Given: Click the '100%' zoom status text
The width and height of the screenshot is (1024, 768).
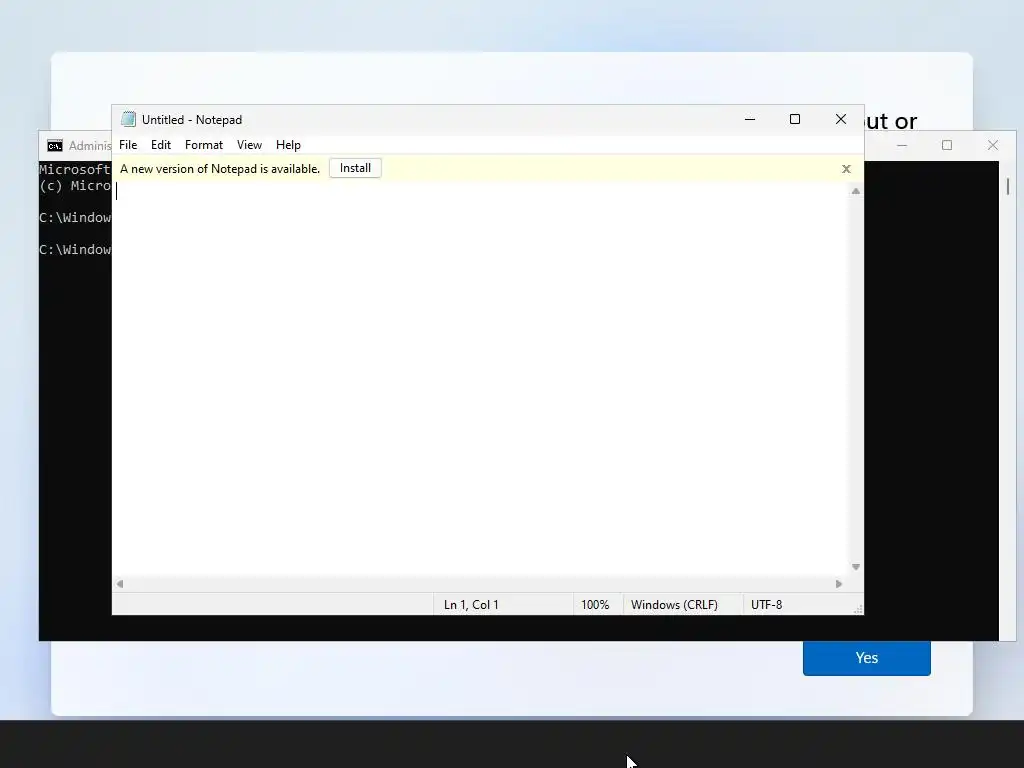Looking at the screenshot, I should click(595, 605).
